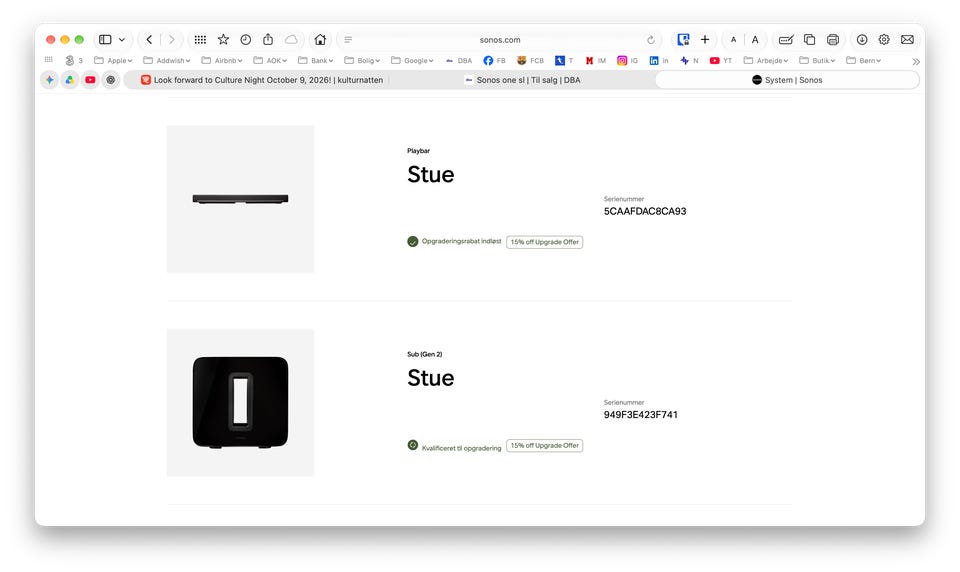Screen dimensions: 960x572
Task: Expand the Google bookmarks folder
Action: (413, 61)
